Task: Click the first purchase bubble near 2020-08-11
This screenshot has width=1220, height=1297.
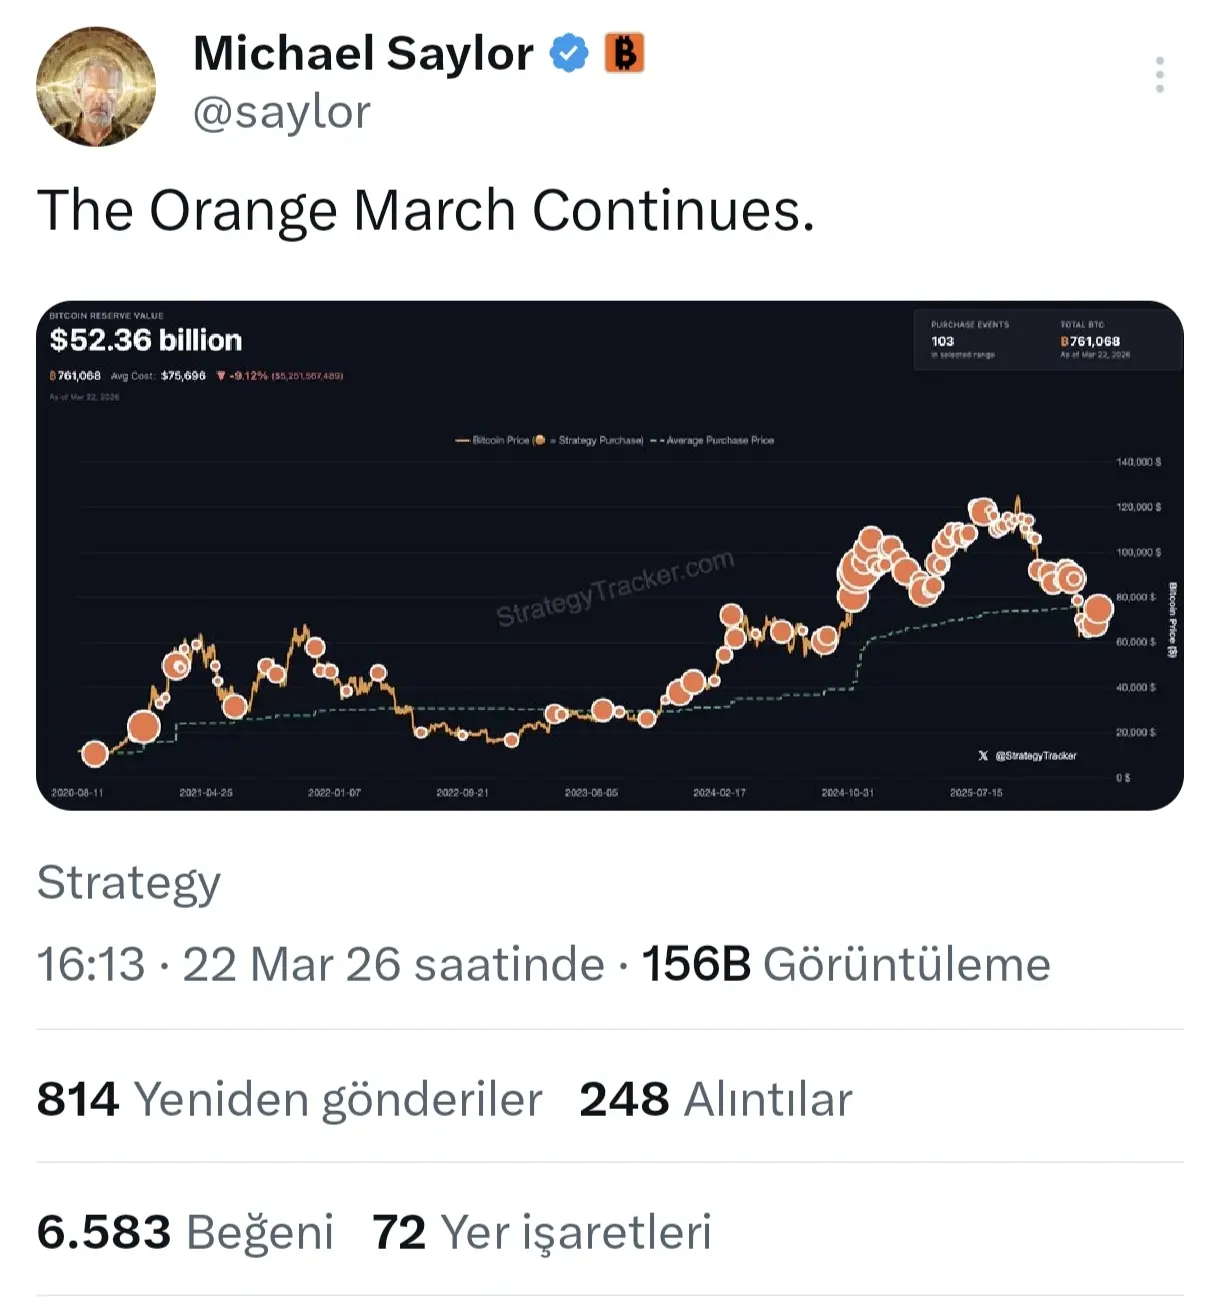Action: (95, 753)
